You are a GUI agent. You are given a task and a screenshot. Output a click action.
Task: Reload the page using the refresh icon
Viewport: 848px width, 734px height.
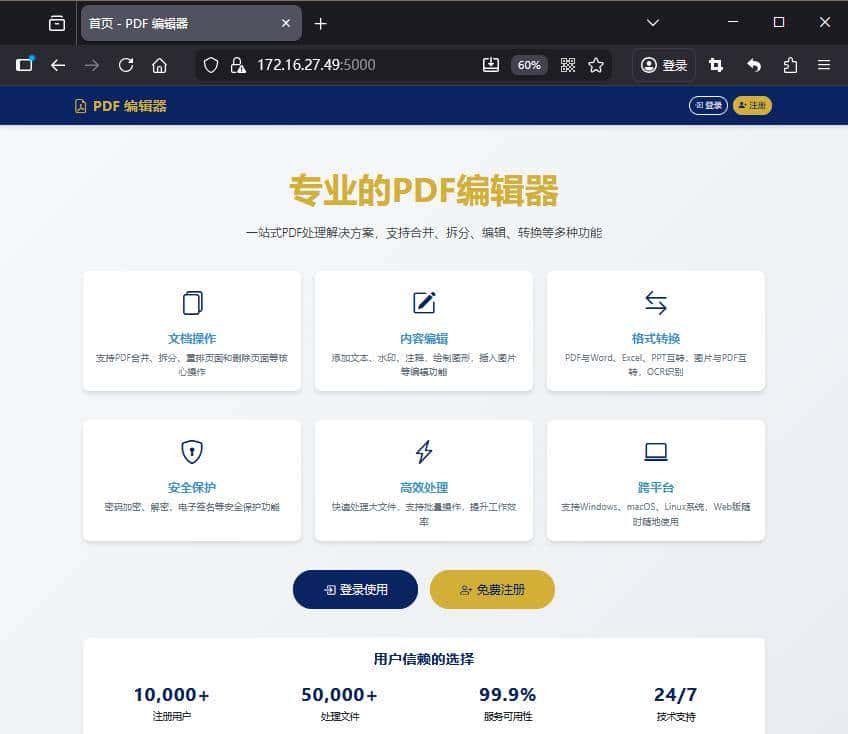coord(125,64)
